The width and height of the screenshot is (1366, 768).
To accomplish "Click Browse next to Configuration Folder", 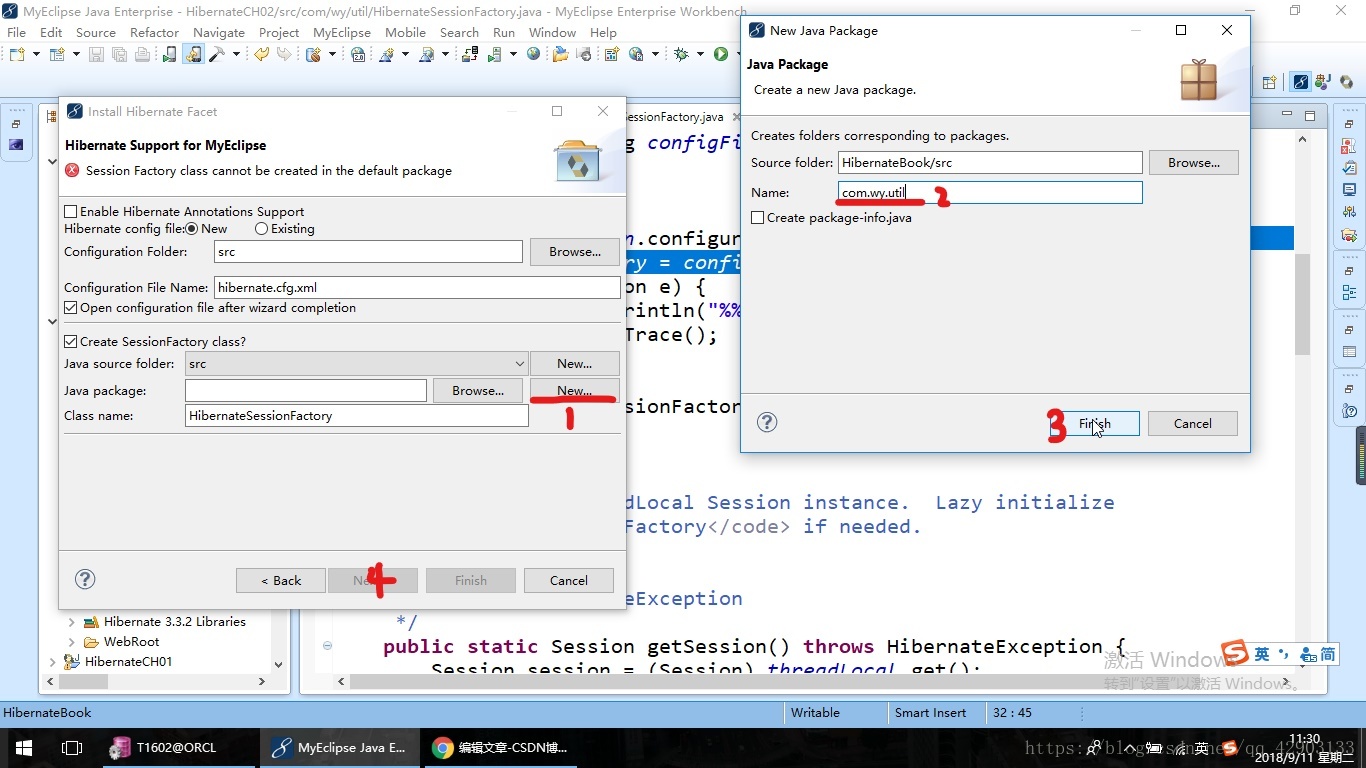I will tap(575, 252).
